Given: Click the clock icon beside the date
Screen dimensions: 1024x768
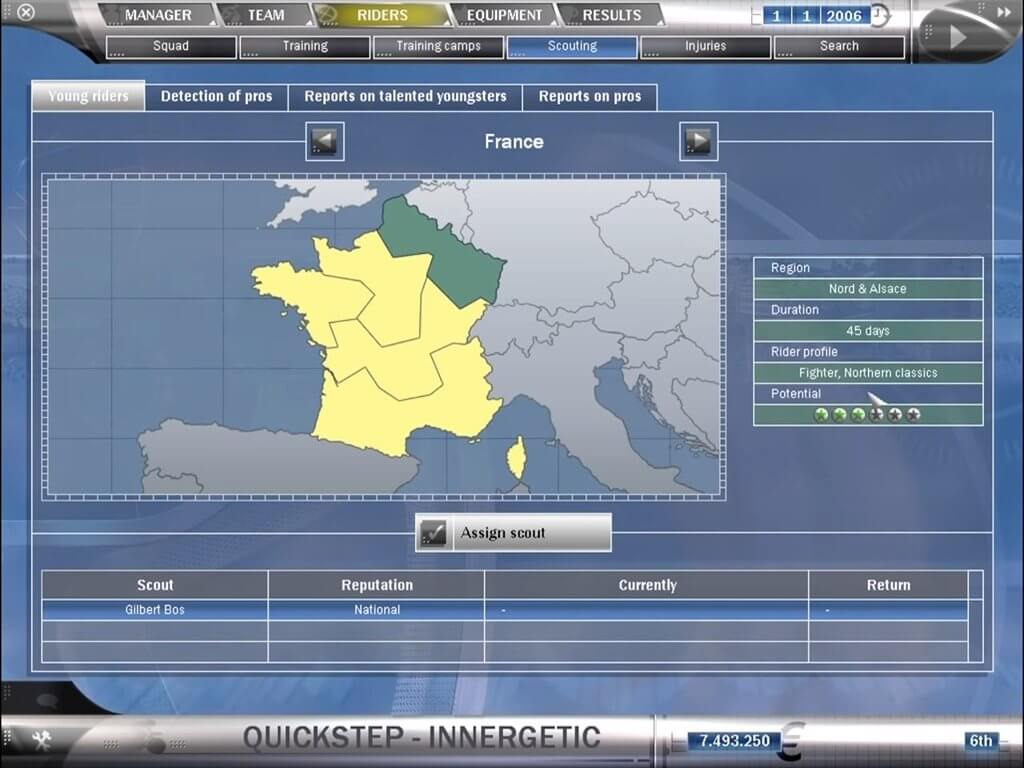Looking at the screenshot, I should [880, 15].
